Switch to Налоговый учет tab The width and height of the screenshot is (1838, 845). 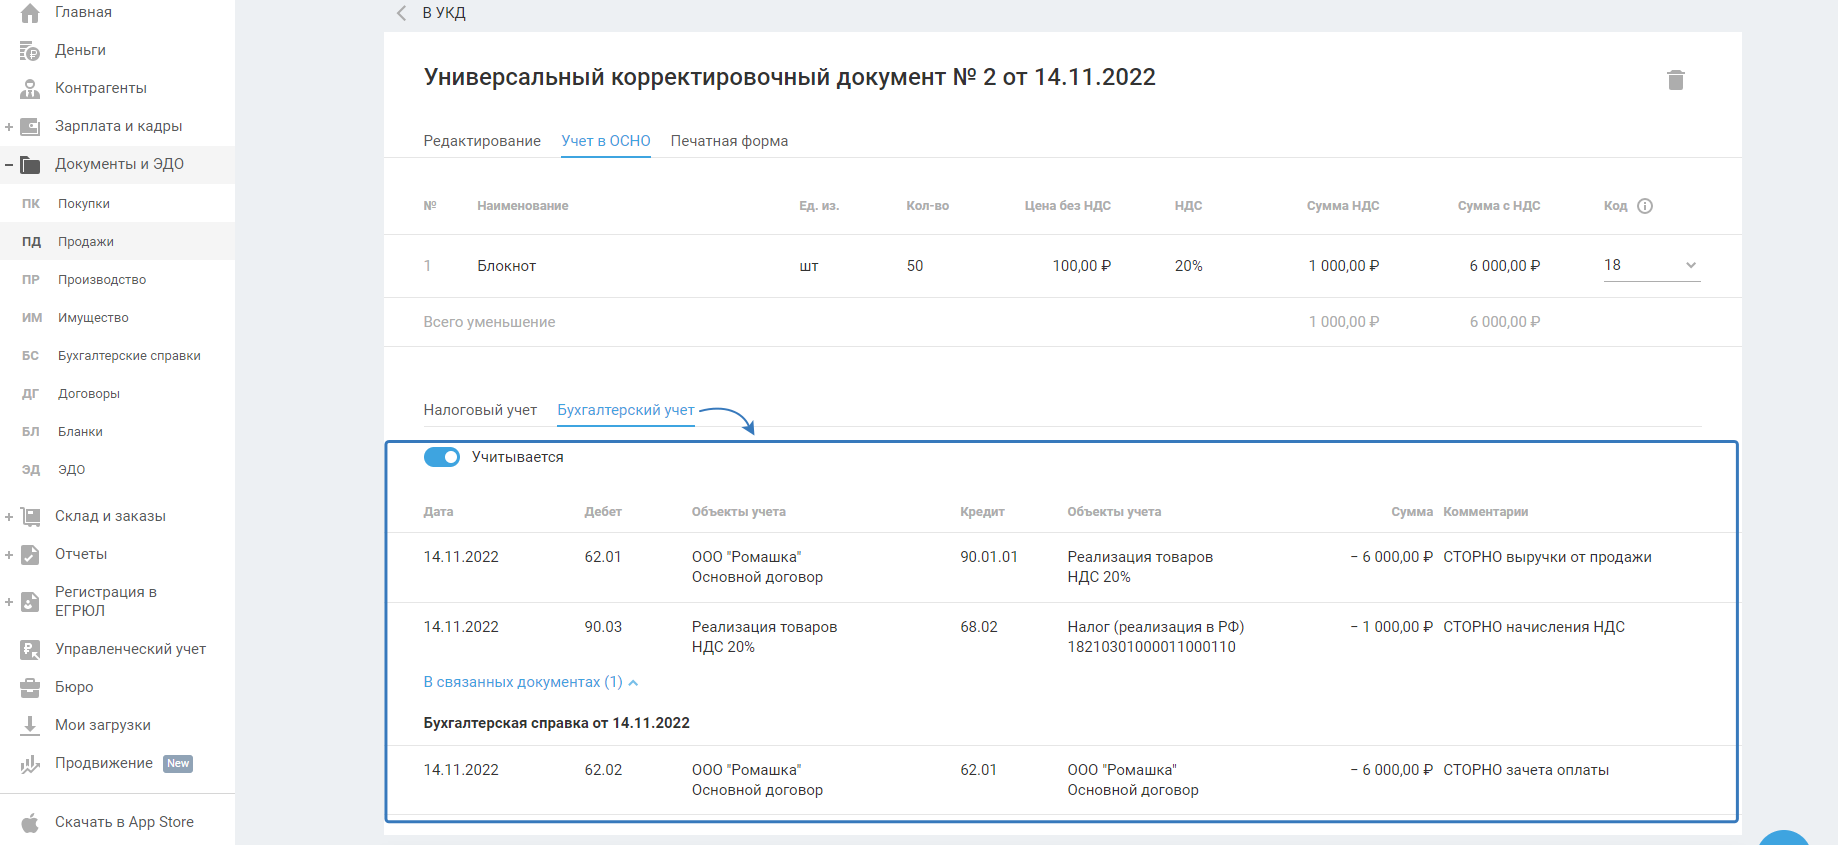(x=480, y=410)
